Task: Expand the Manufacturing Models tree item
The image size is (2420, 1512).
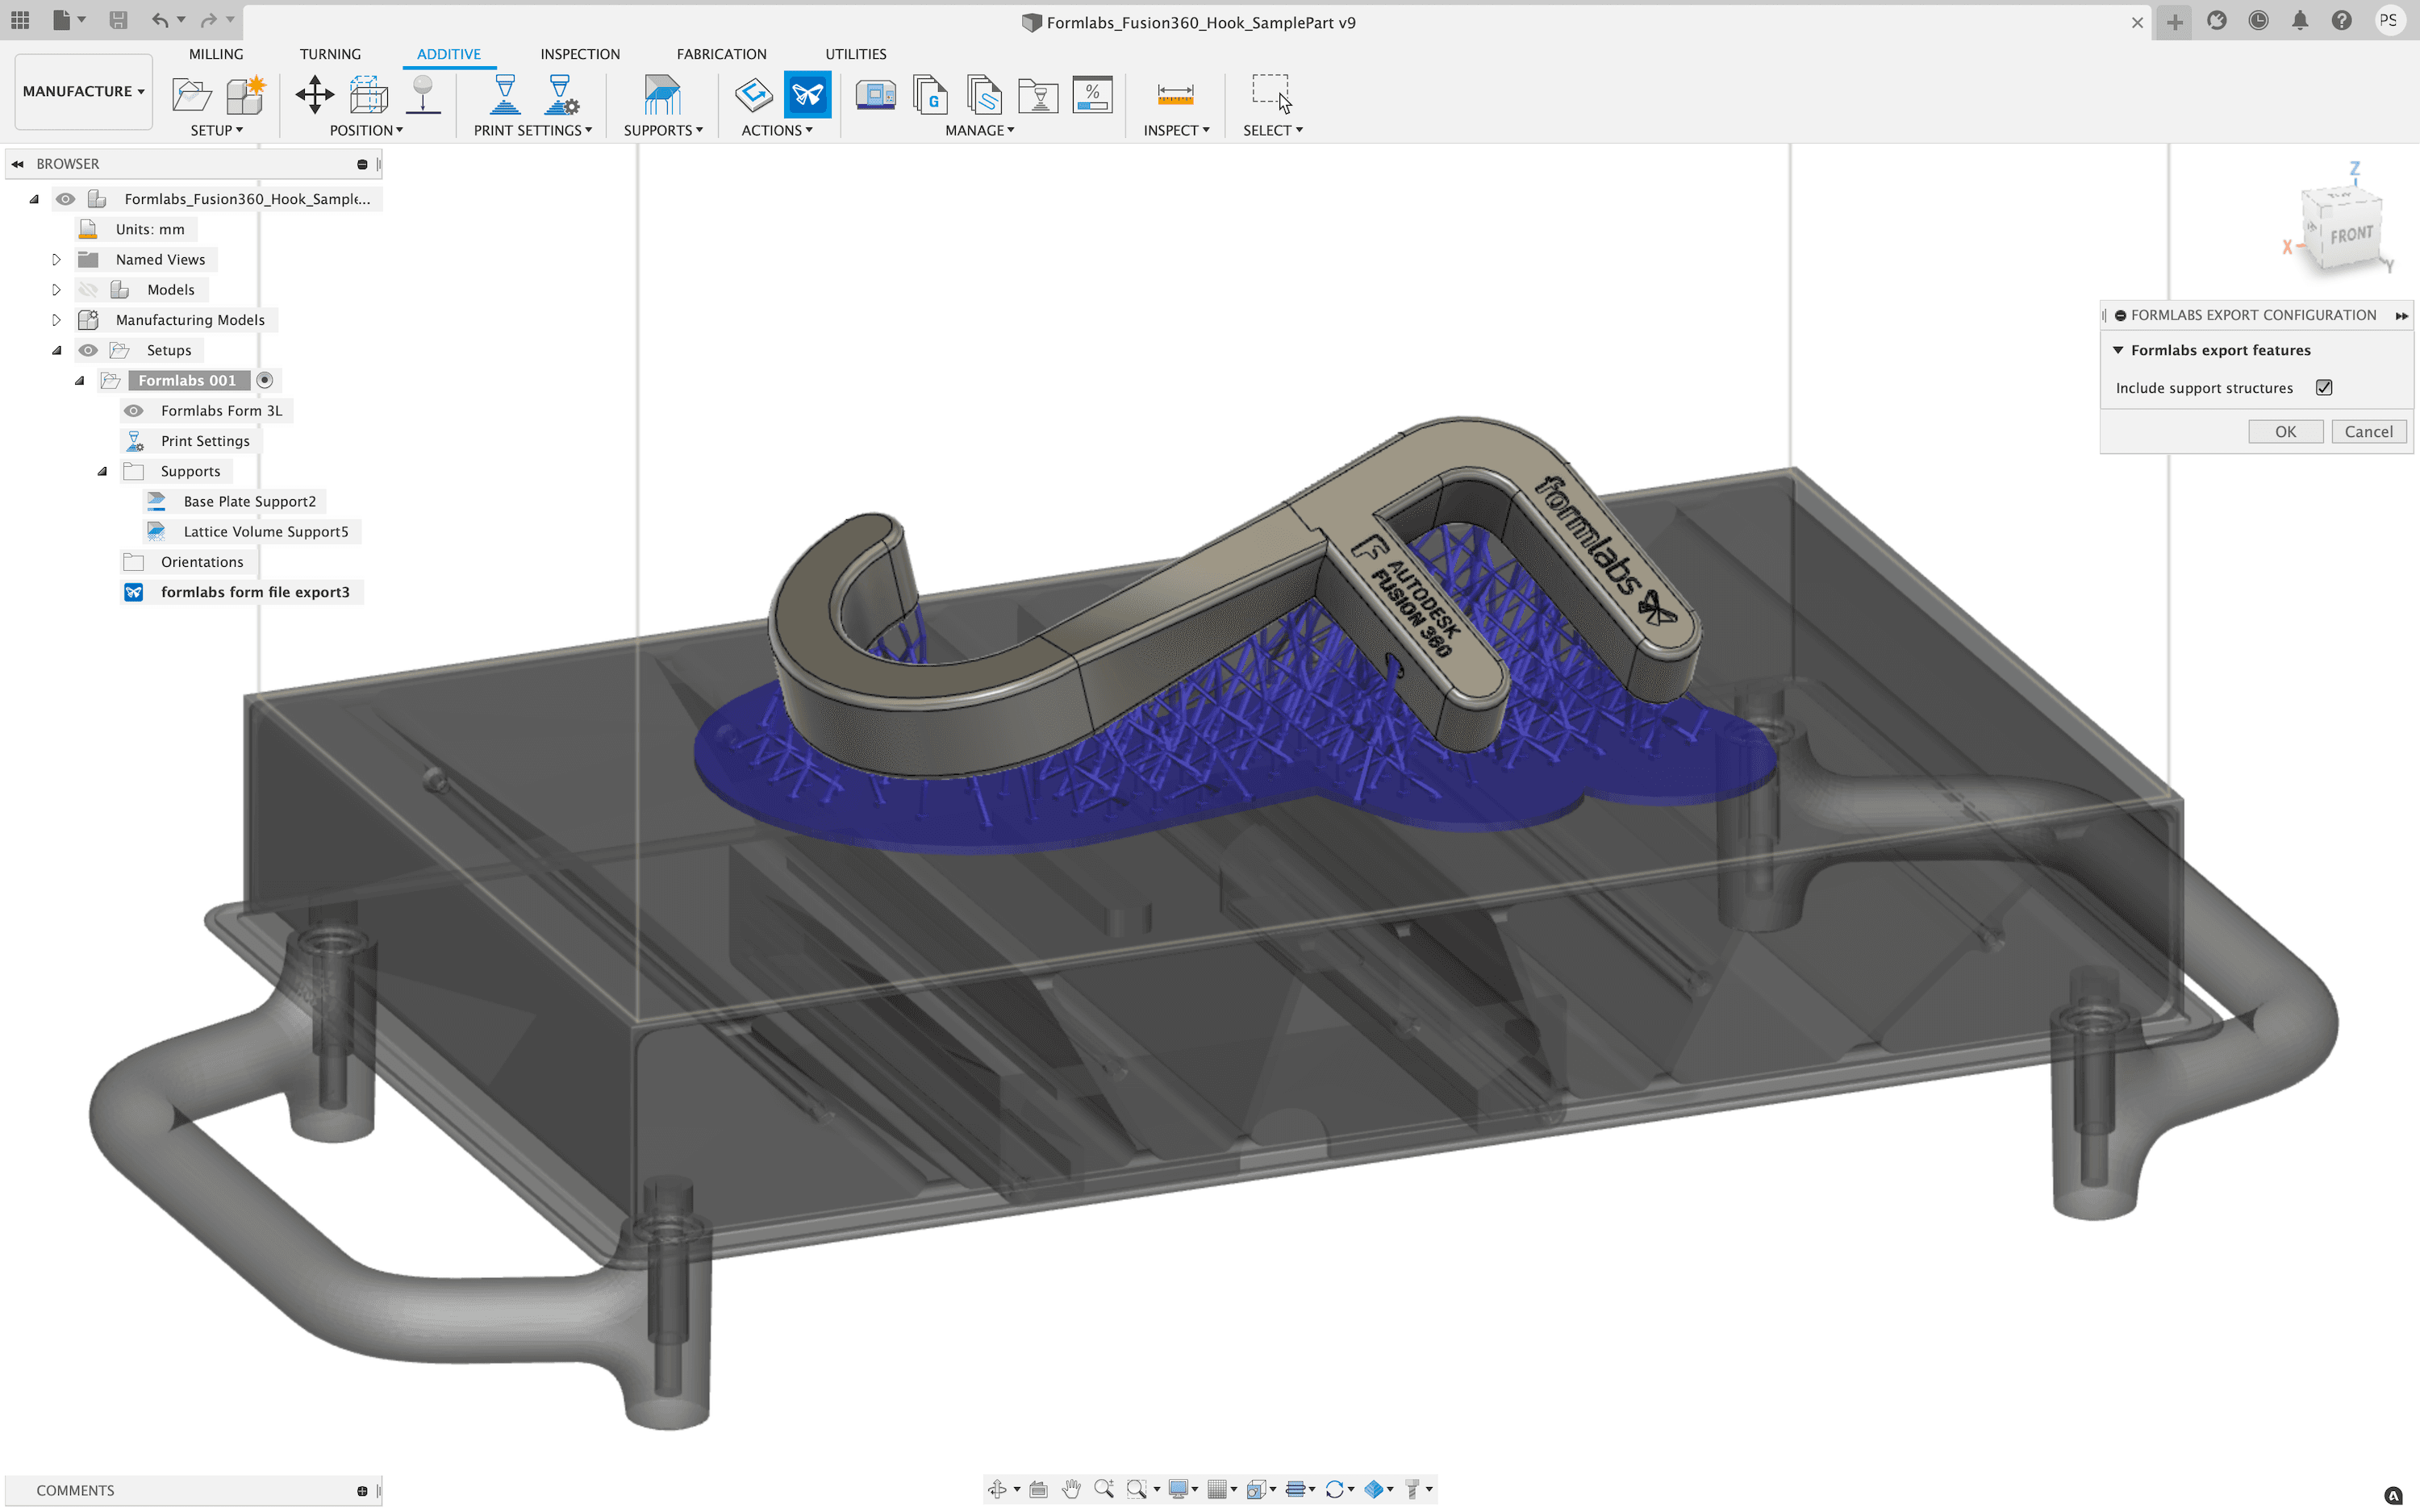Action: (x=56, y=319)
